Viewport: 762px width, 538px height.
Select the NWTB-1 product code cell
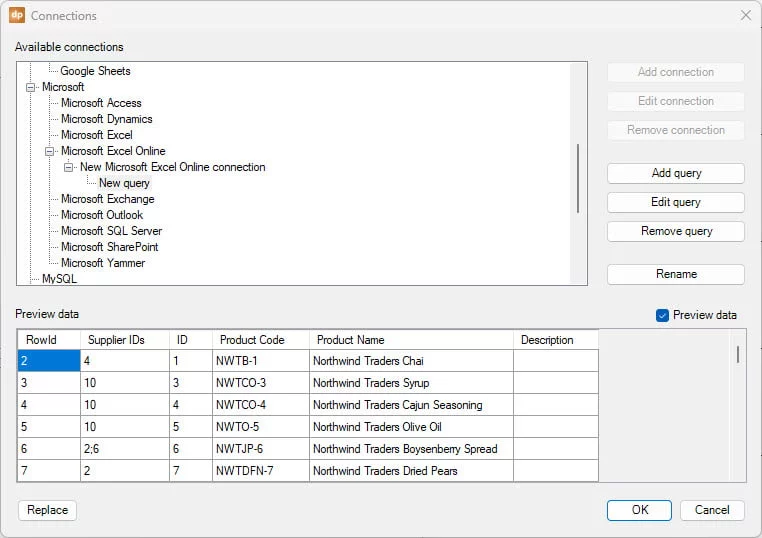pos(261,361)
